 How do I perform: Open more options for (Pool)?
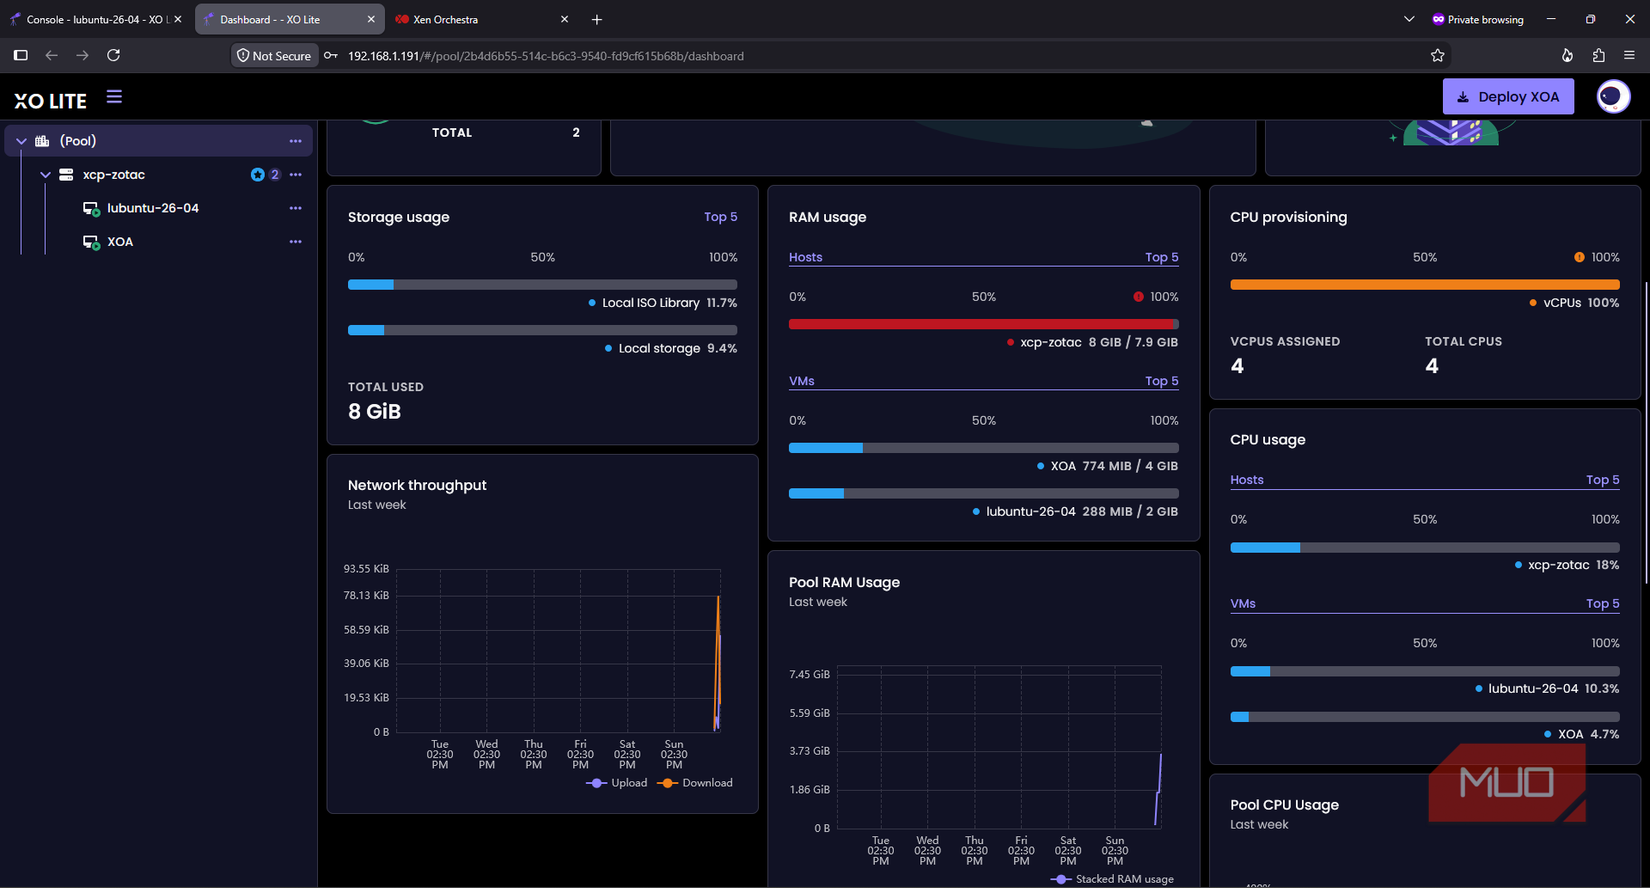point(295,141)
